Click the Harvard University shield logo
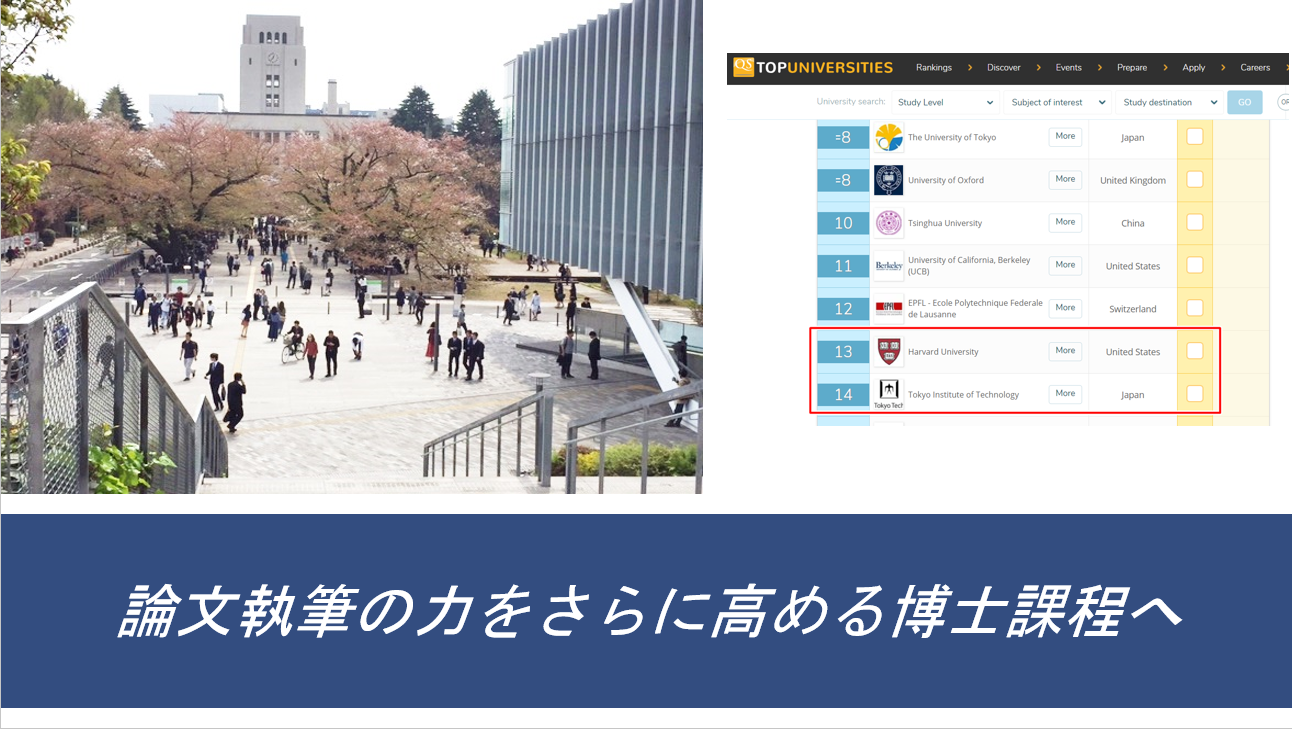1292x729 pixels. [x=888, y=352]
